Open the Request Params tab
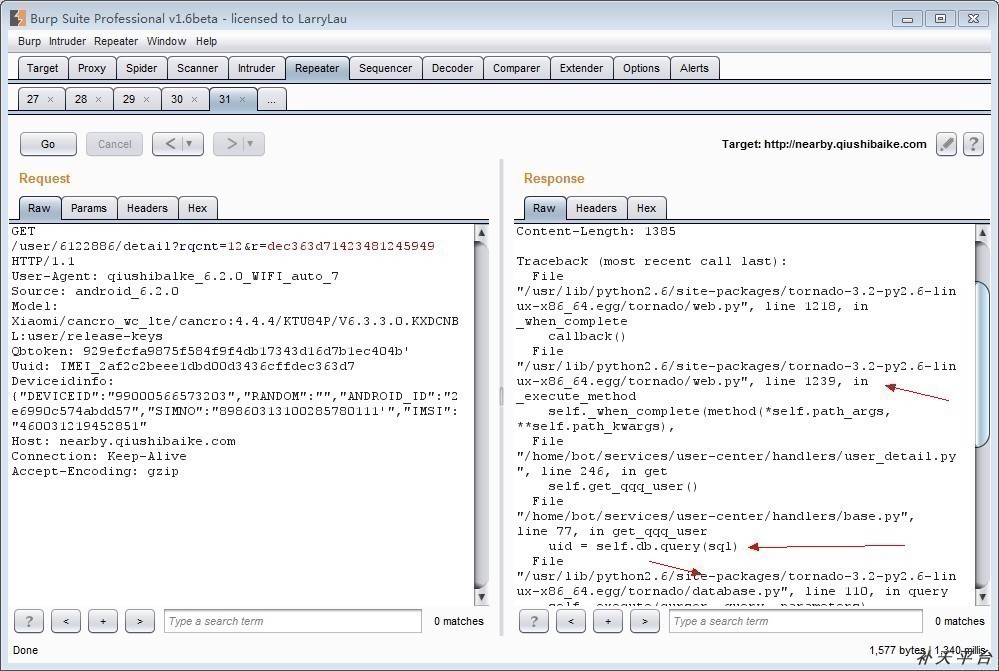 [89, 208]
